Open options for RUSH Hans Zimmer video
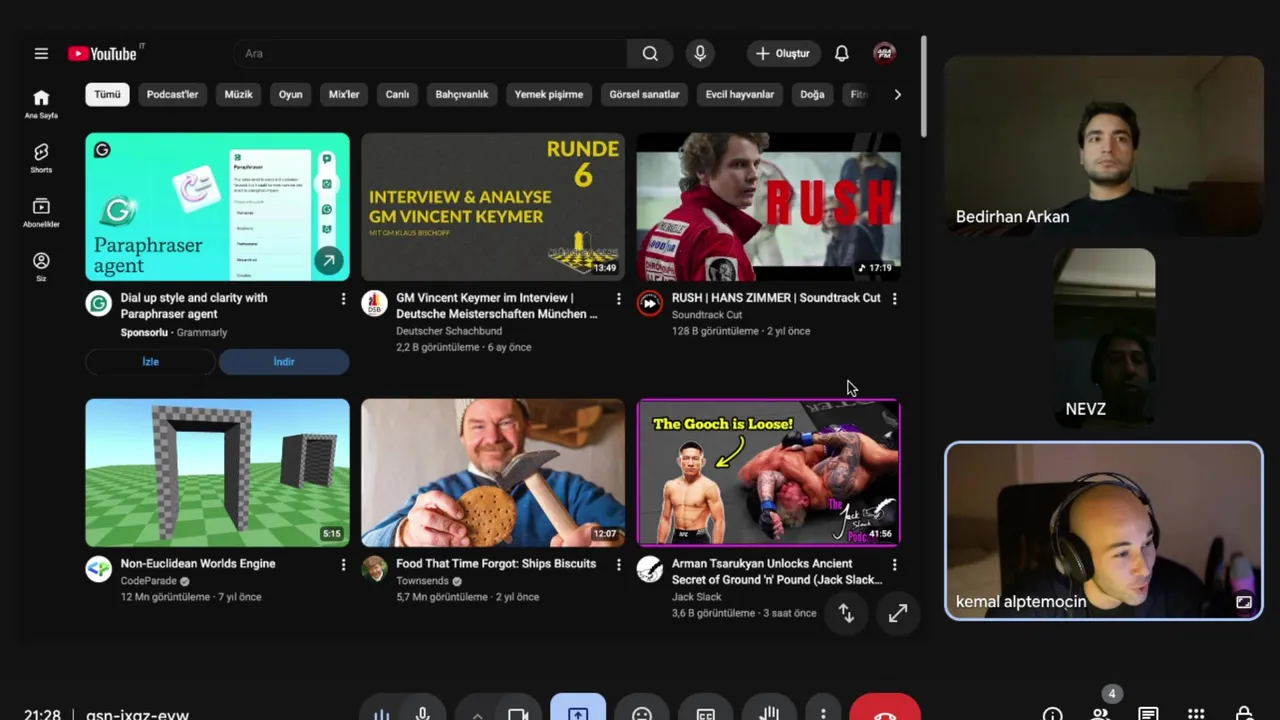Viewport: 1280px width, 720px height. pyautogui.click(x=894, y=299)
